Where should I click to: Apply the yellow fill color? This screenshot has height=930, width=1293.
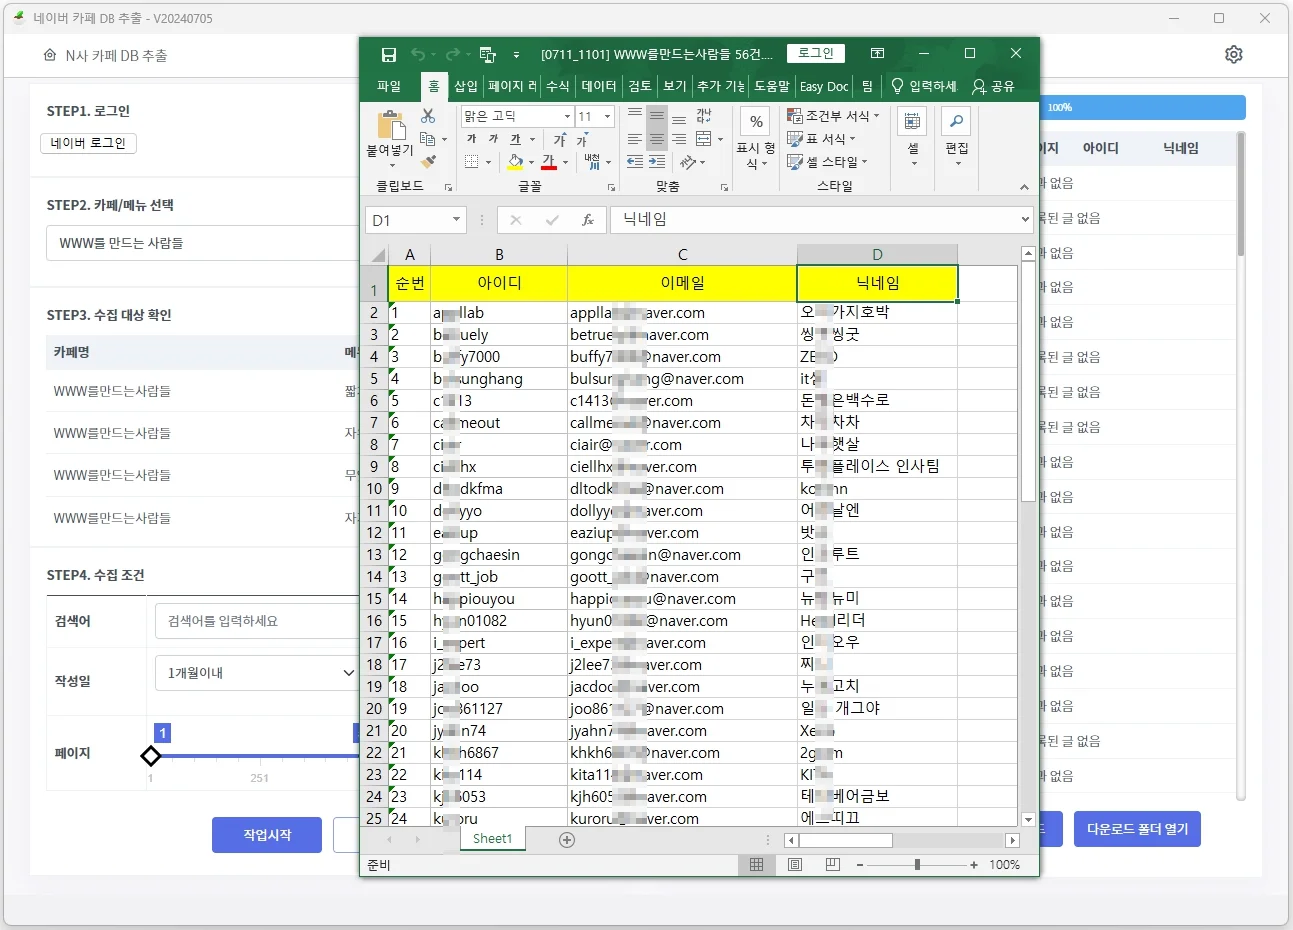516,162
